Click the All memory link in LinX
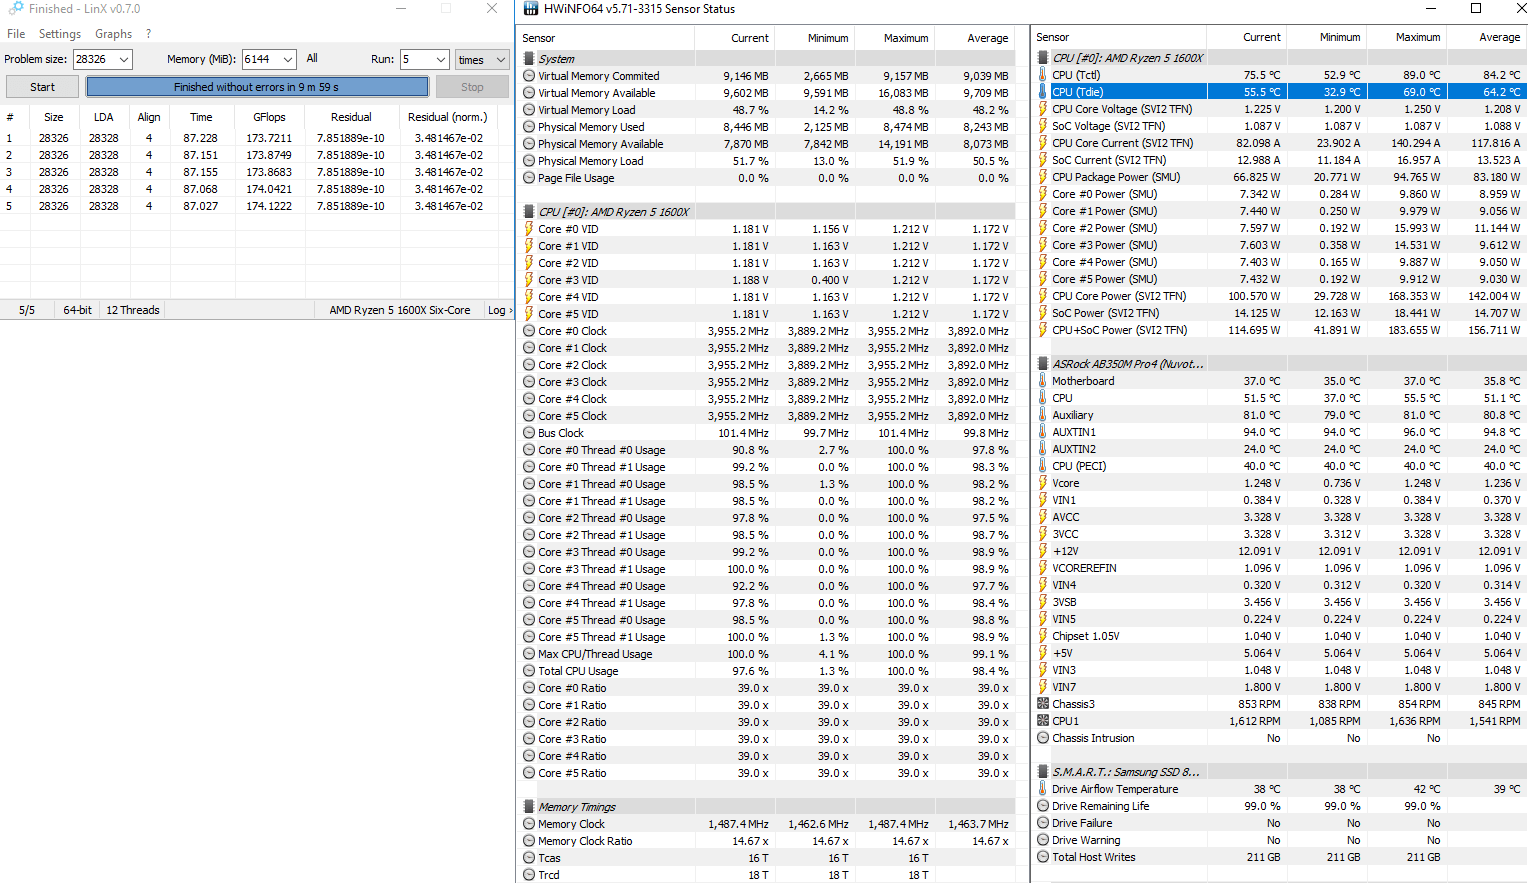1528x883 pixels. [x=312, y=58]
